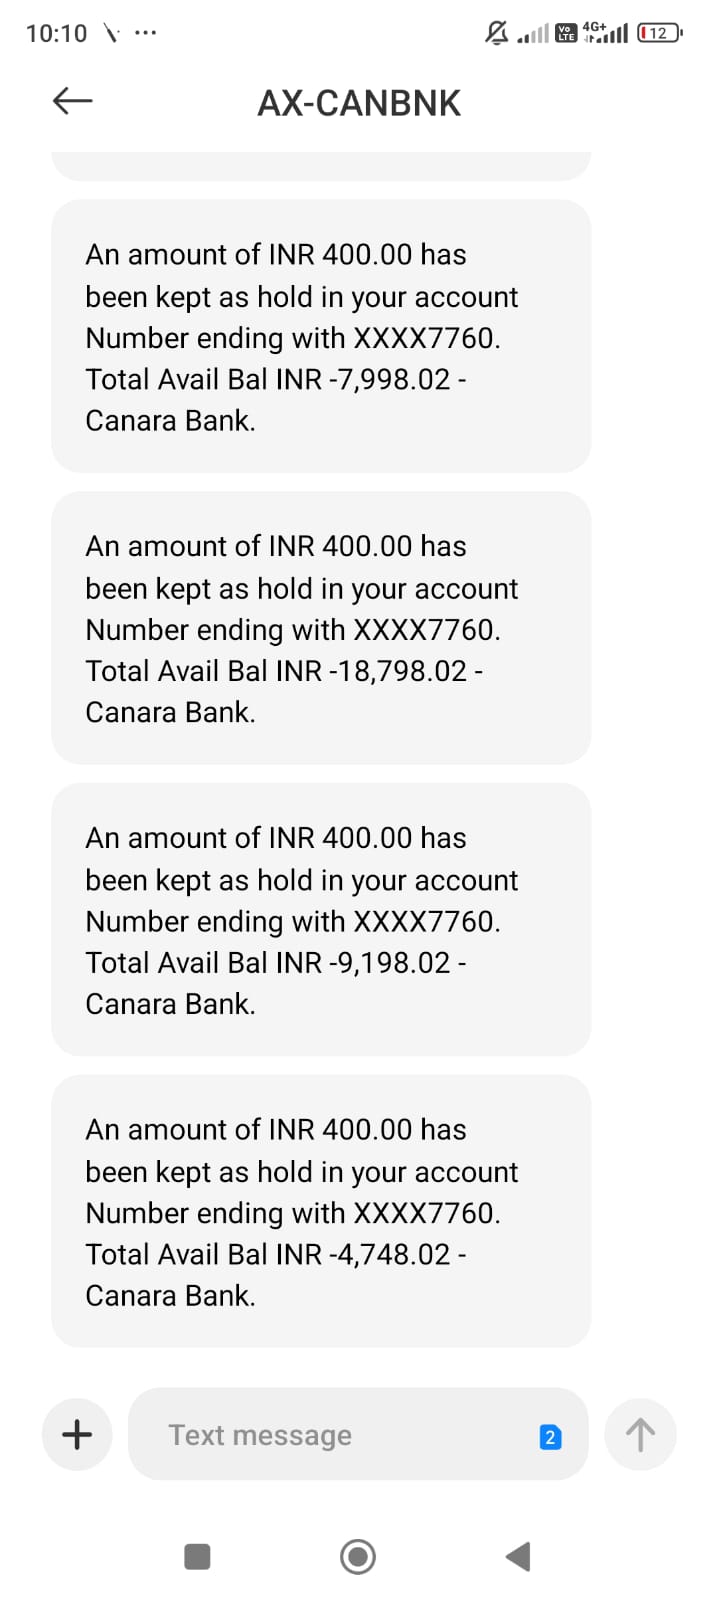Switch SIM using the blue 2 badge
Viewport: 717px width, 1600px height.
(x=550, y=1437)
